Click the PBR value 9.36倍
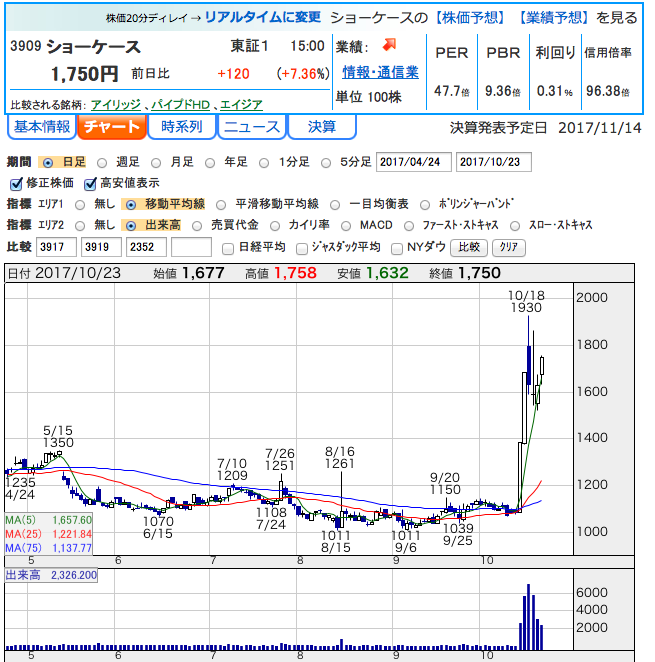Image resolution: width=655 pixels, height=662 pixels. click(x=503, y=91)
